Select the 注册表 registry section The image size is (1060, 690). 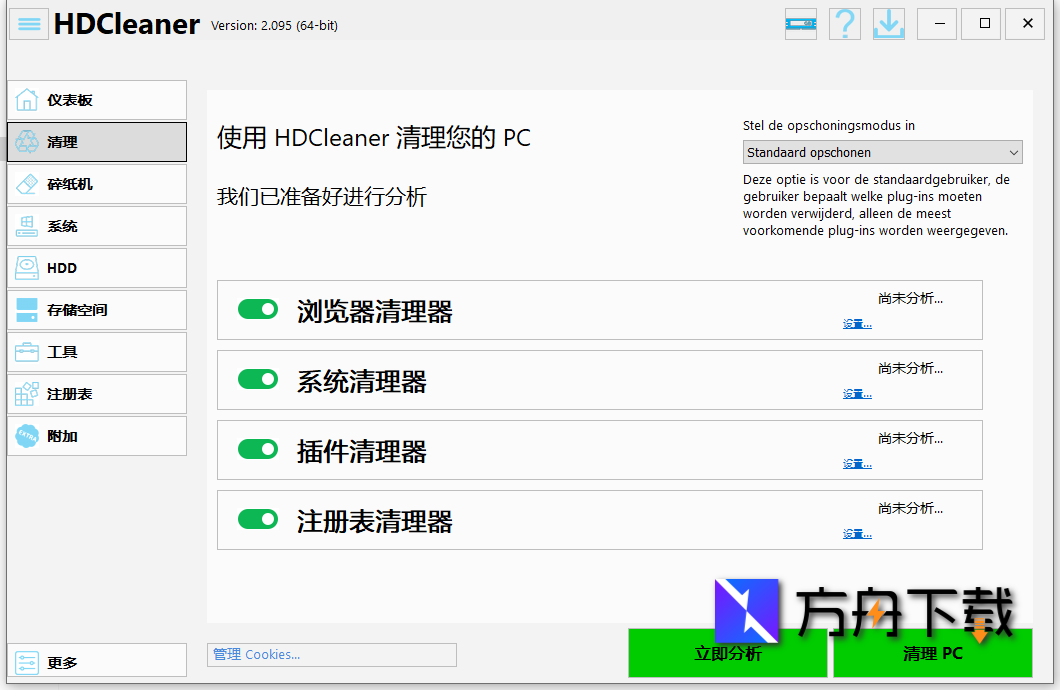(96, 394)
